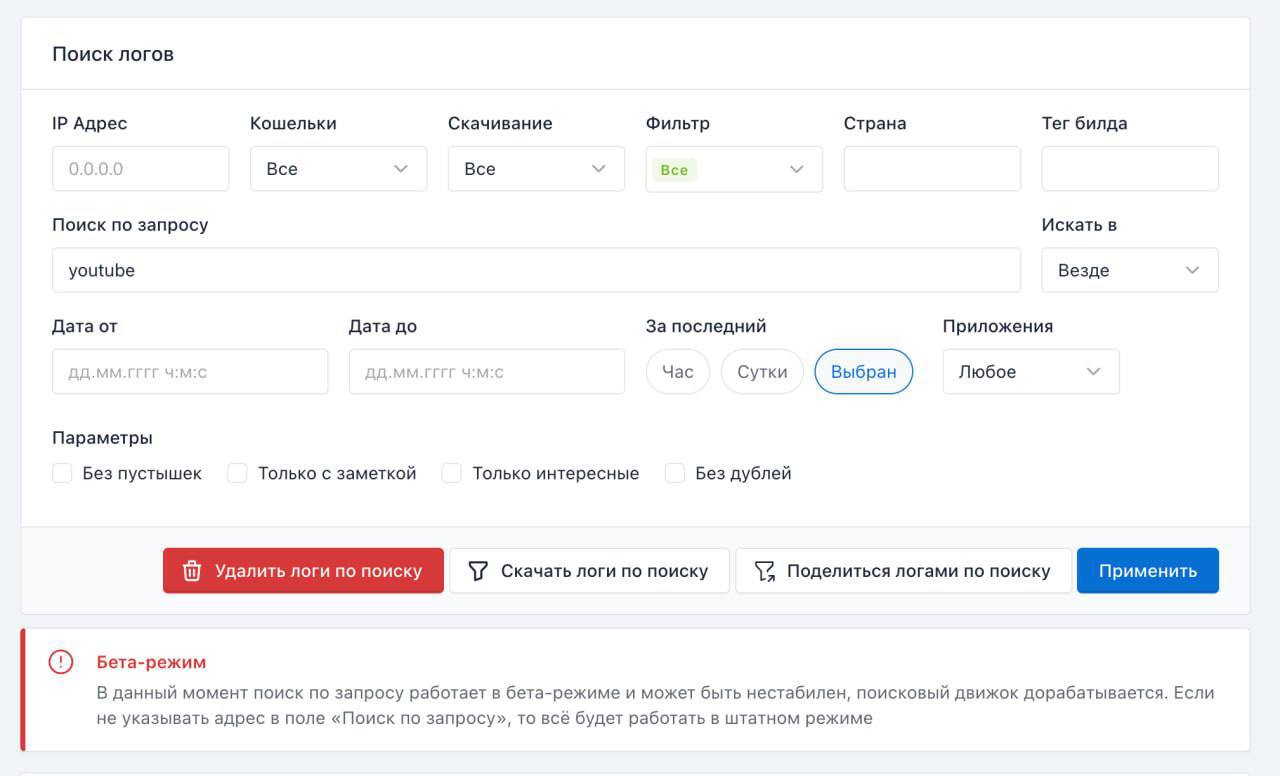Click the trash icon on the delete logs button
The image size is (1280, 776).
pos(192,571)
